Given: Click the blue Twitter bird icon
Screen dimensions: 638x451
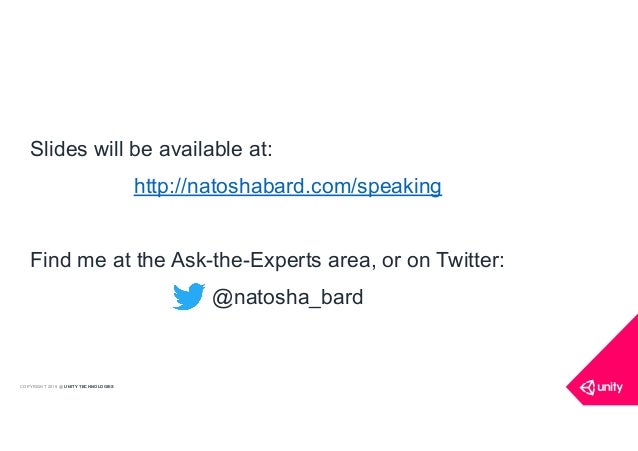Looking at the screenshot, I should (x=188, y=296).
